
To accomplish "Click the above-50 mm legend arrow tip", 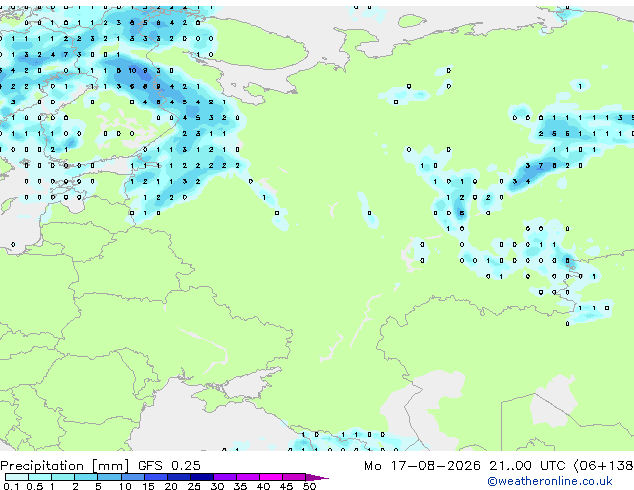I will [x=317, y=477].
